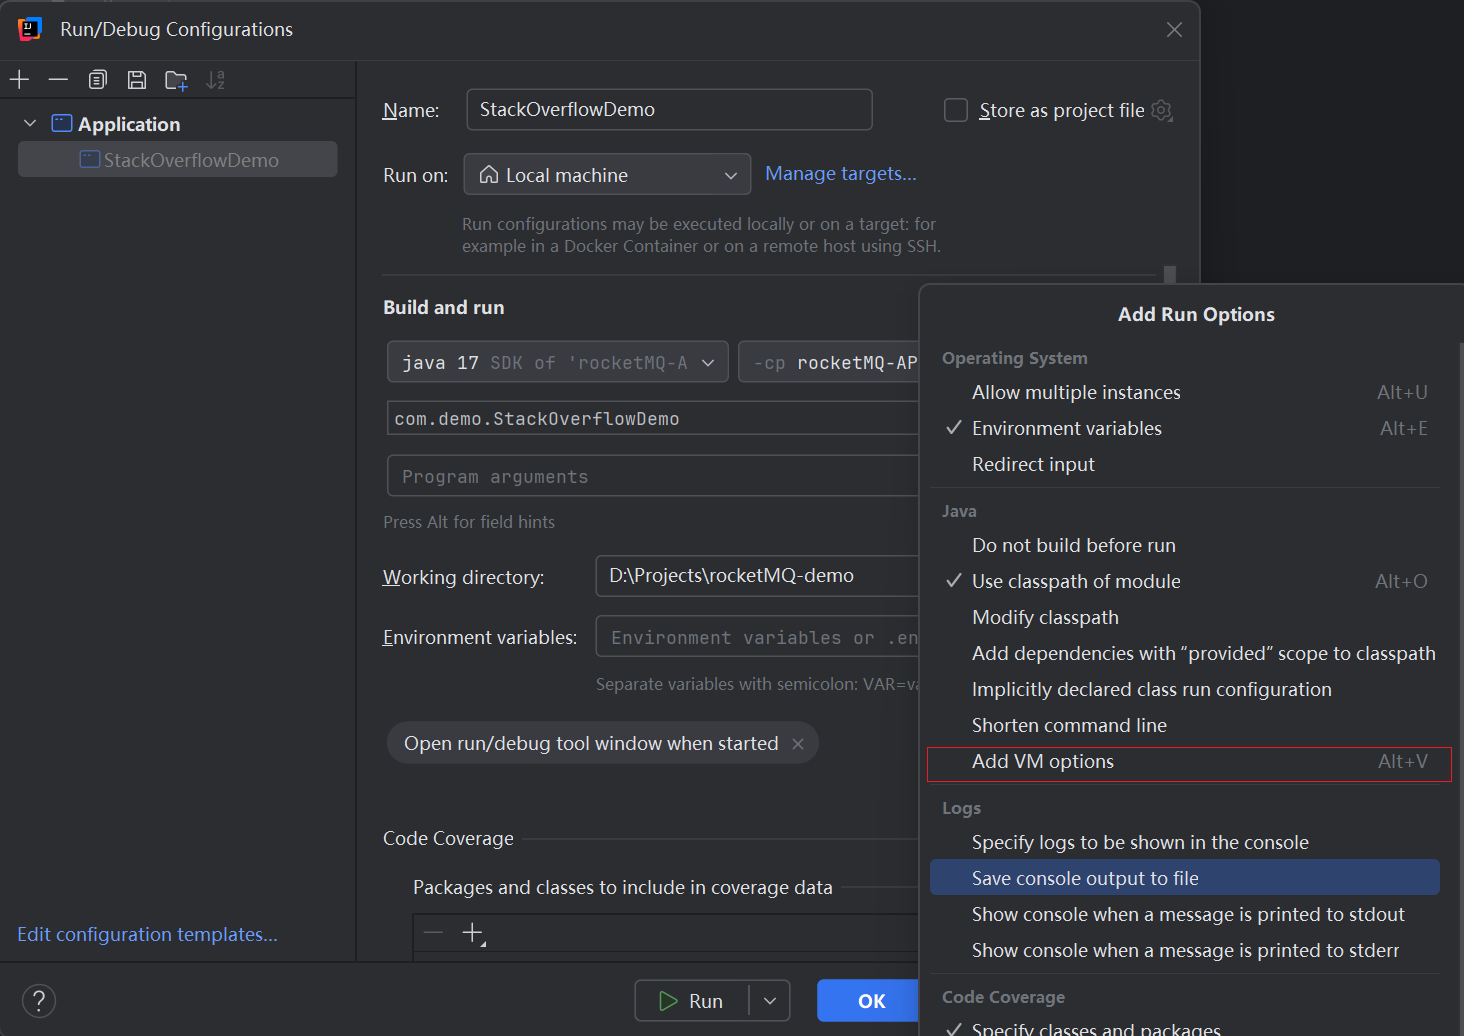Click the Save Configuration icon
This screenshot has width=1464, height=1036.
[x=137, y=80]
